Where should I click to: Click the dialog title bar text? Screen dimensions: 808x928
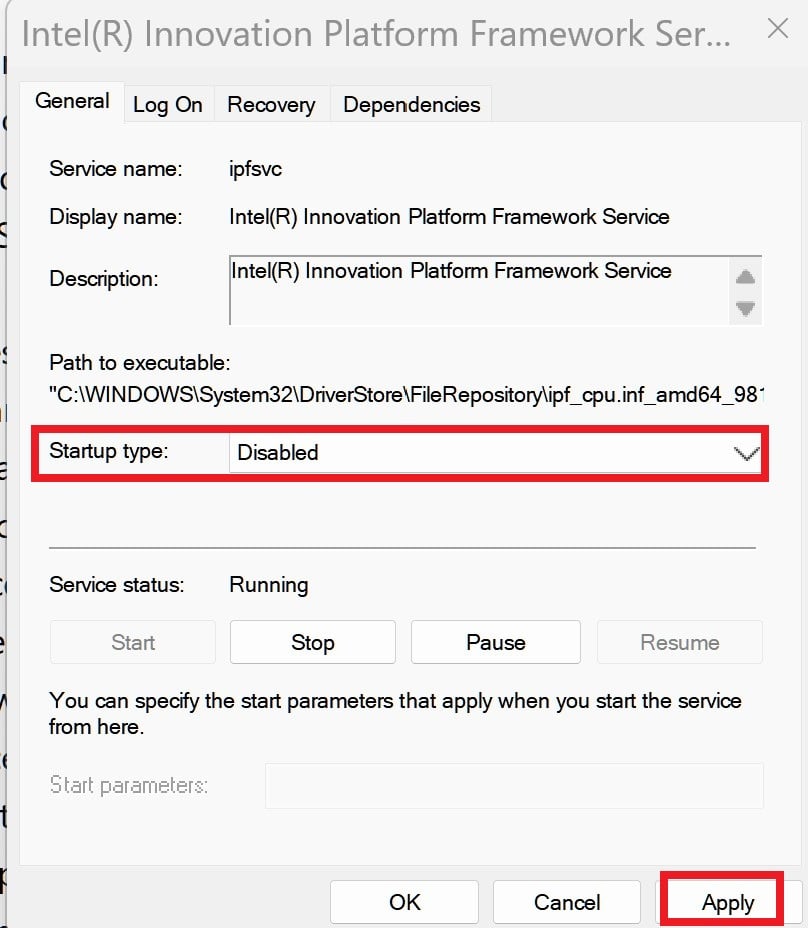pos(375,34)
